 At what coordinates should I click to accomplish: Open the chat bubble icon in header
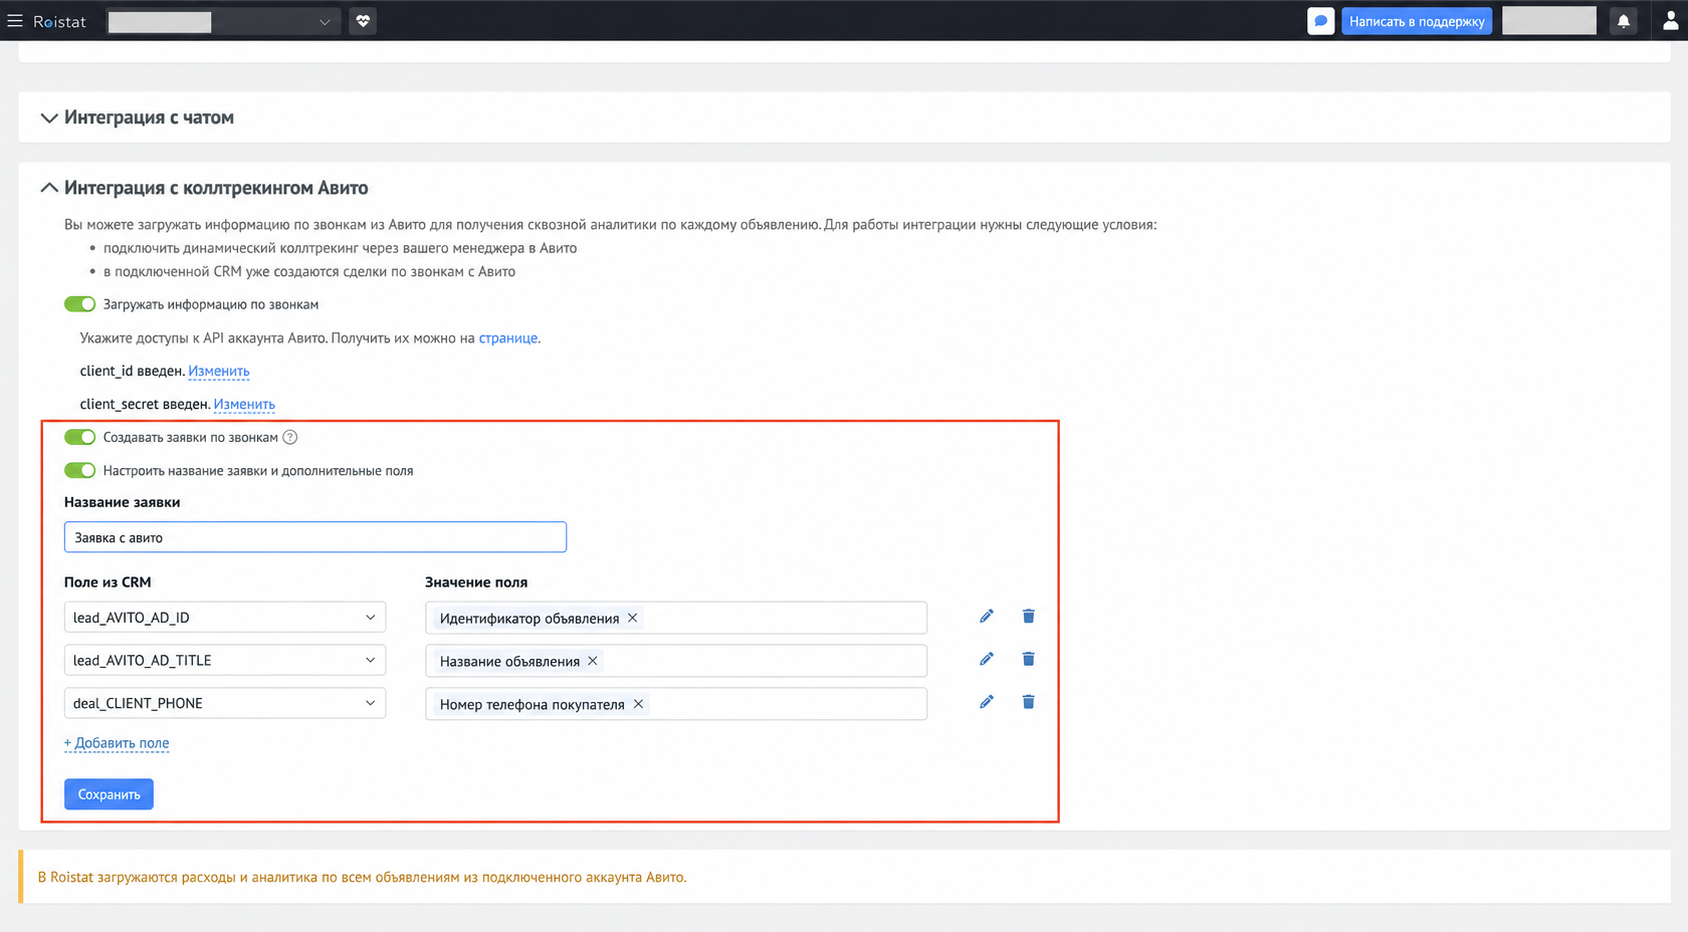point(1321,21)
